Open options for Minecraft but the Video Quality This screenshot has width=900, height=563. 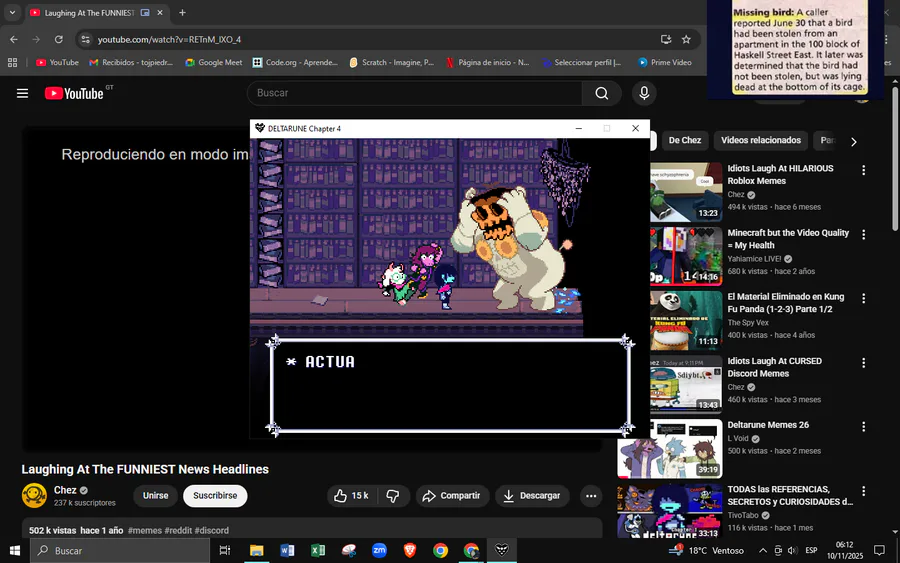point(863,235)
